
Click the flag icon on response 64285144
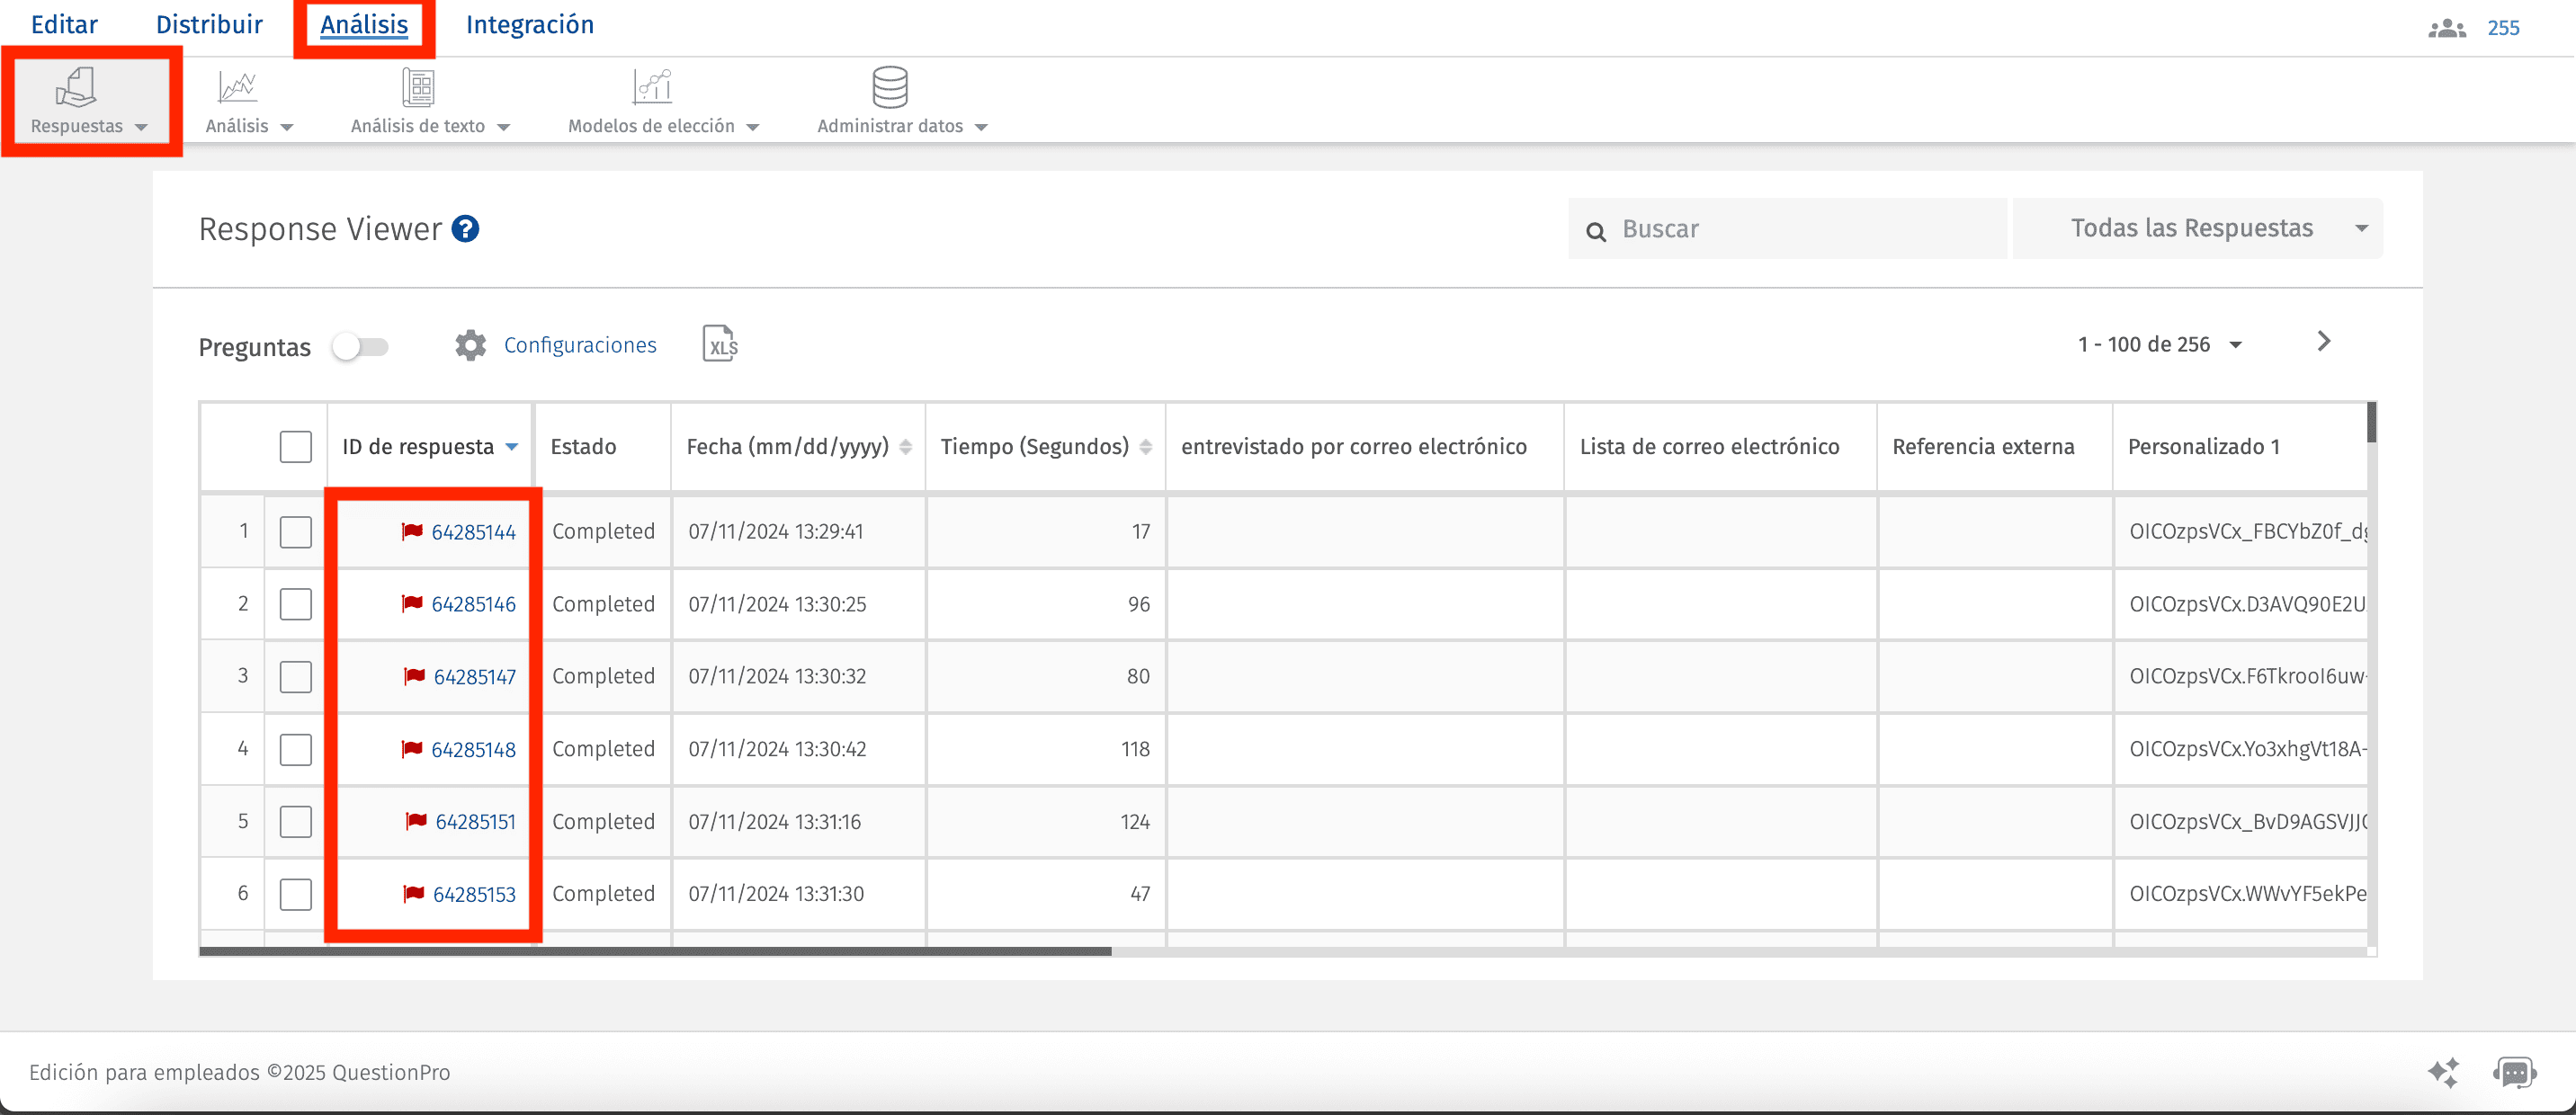point(410,531)
